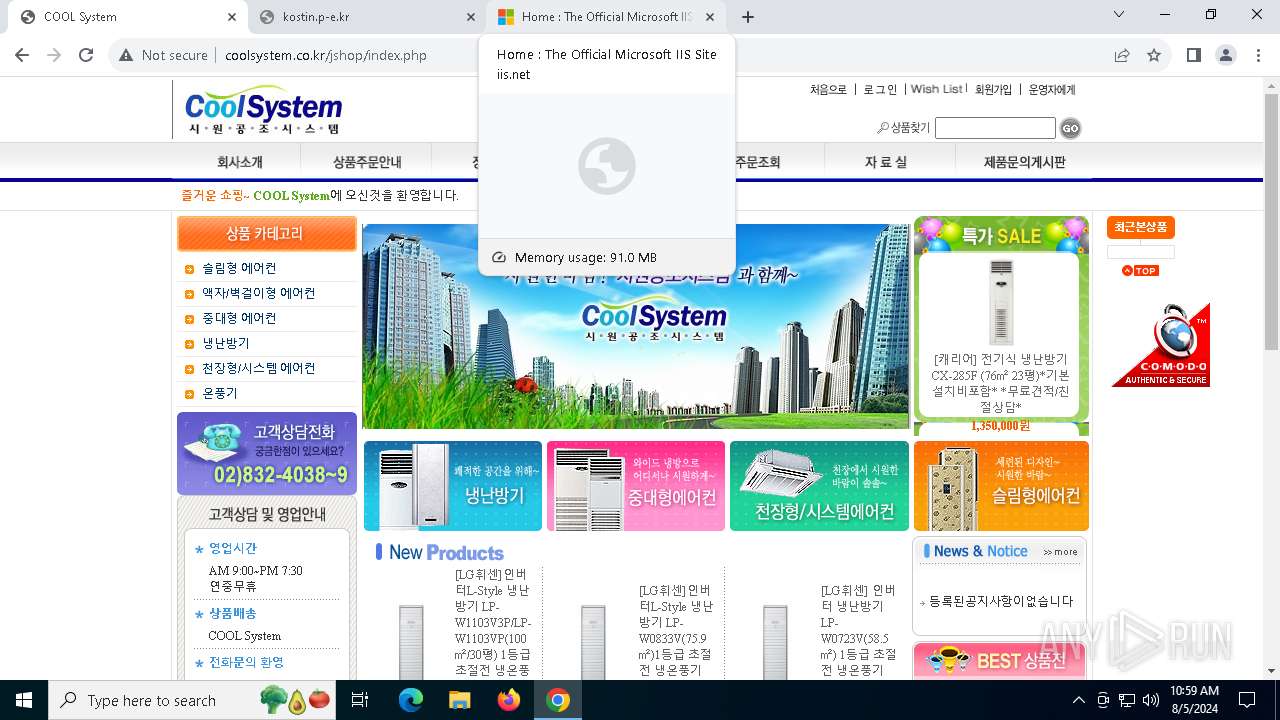Click the Windows taskbar search box
The height and width of the screenshot is (720, 1280).
[193, 700]
